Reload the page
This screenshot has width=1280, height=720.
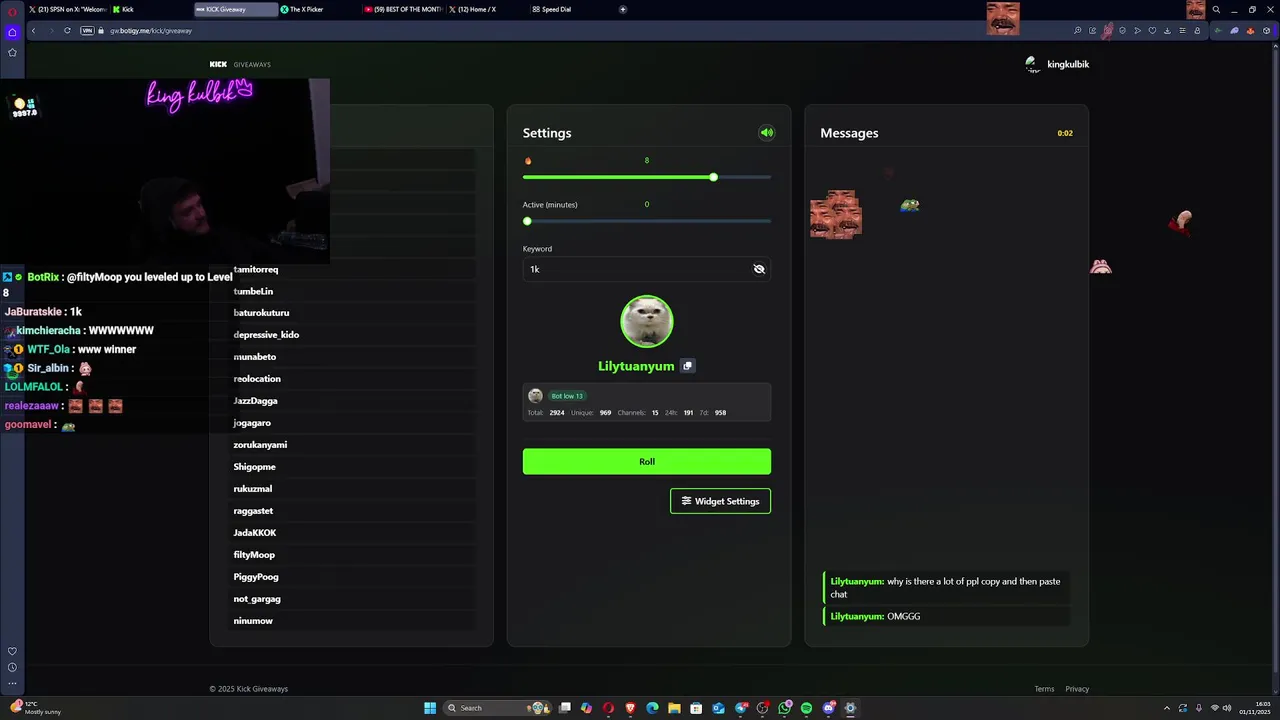coord(67,31)
